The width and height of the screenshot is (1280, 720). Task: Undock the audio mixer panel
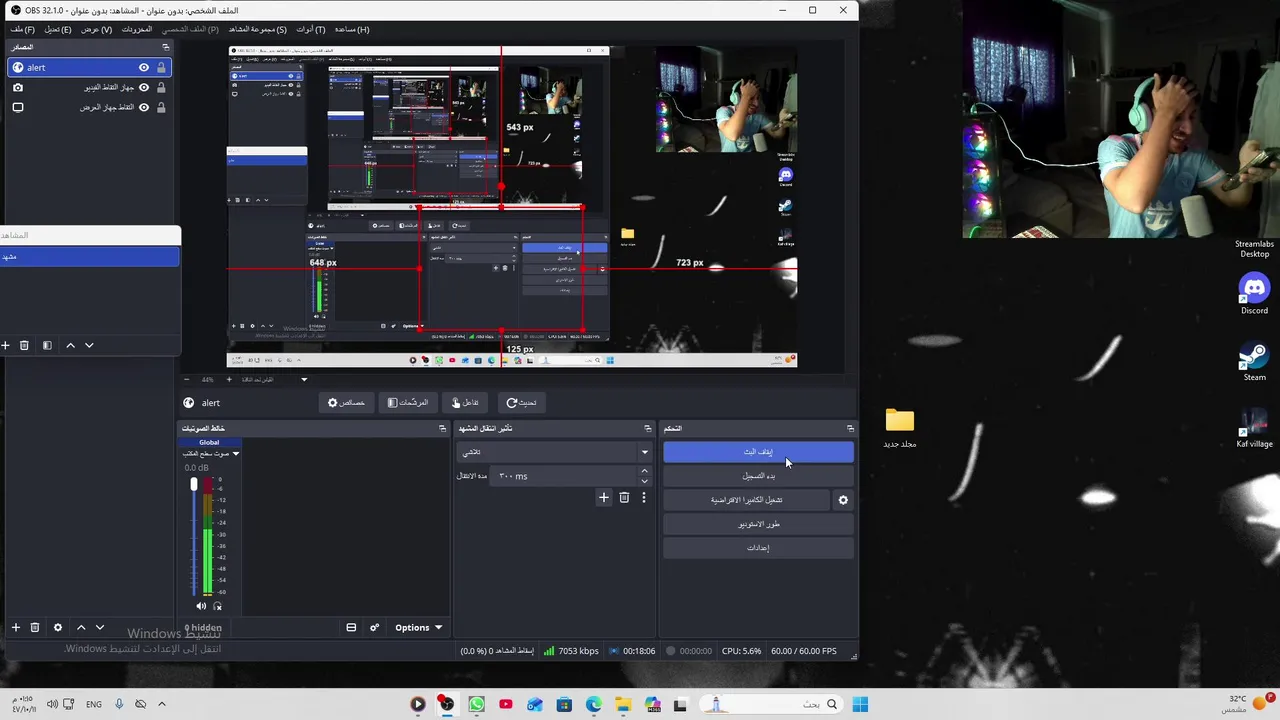click(442, 428)
